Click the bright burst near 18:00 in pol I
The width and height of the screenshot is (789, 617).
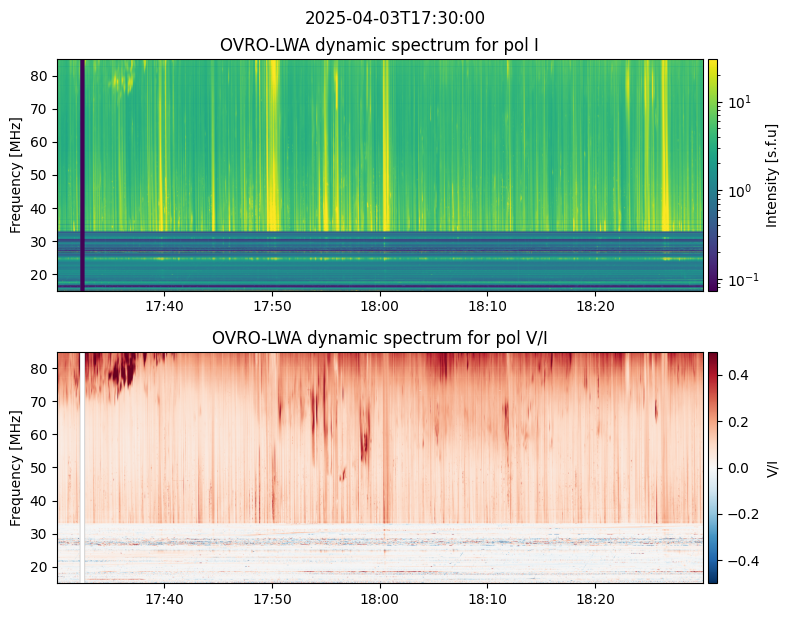(x=385, y=146)
